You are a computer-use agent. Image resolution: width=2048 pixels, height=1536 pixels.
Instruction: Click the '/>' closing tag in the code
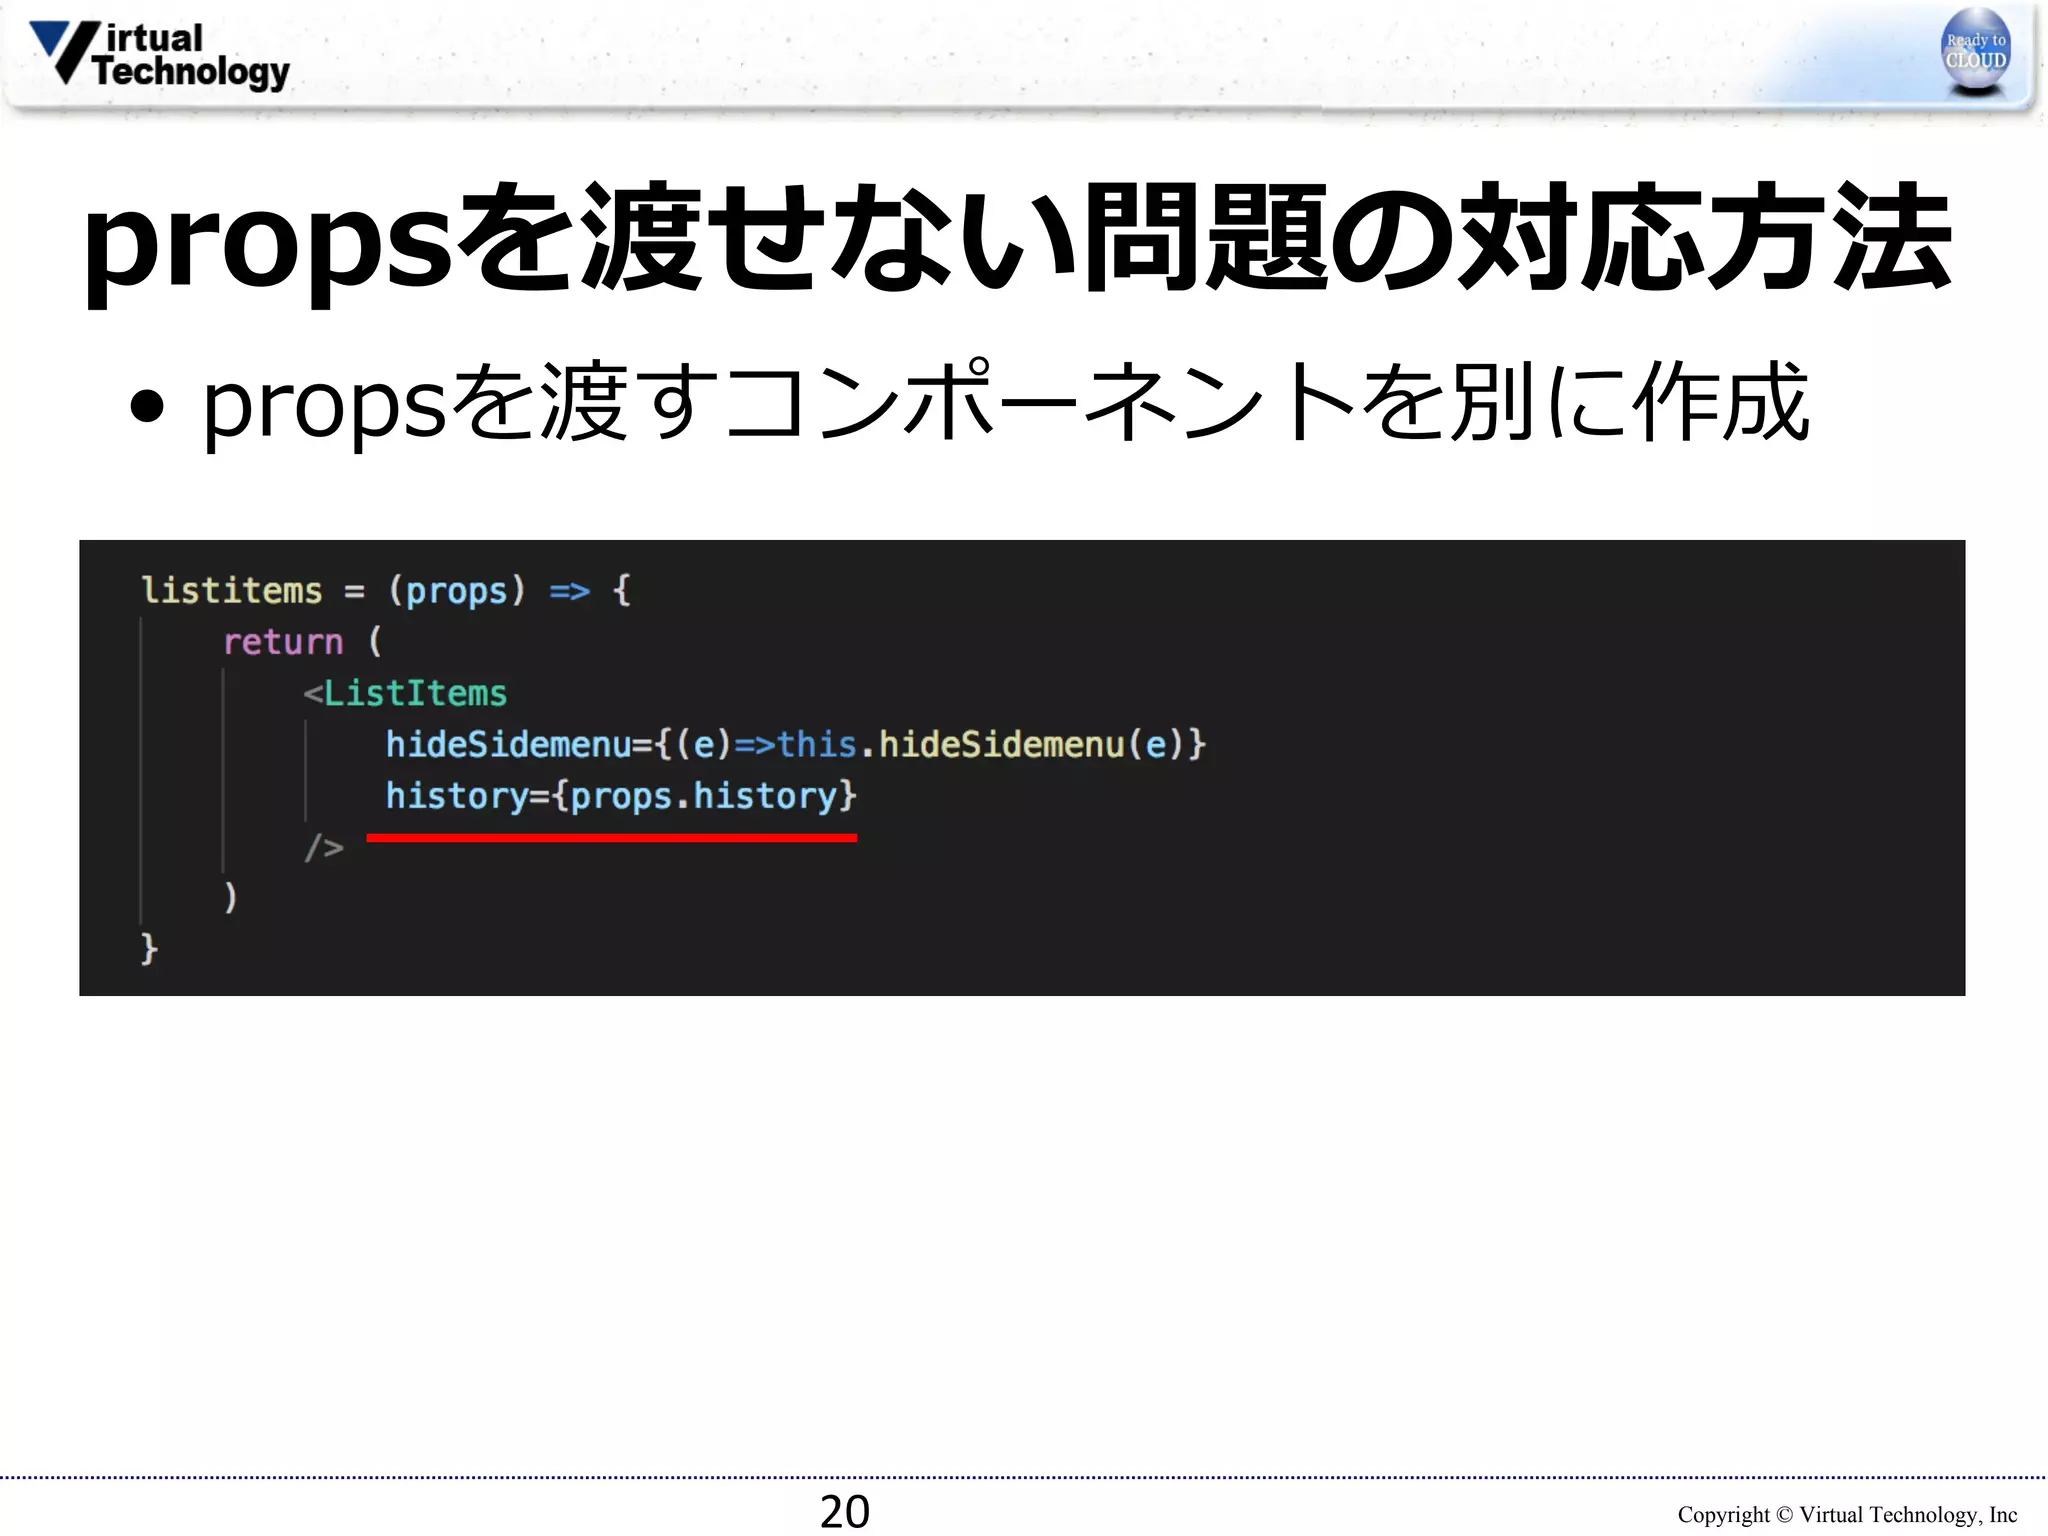point(324,848)
